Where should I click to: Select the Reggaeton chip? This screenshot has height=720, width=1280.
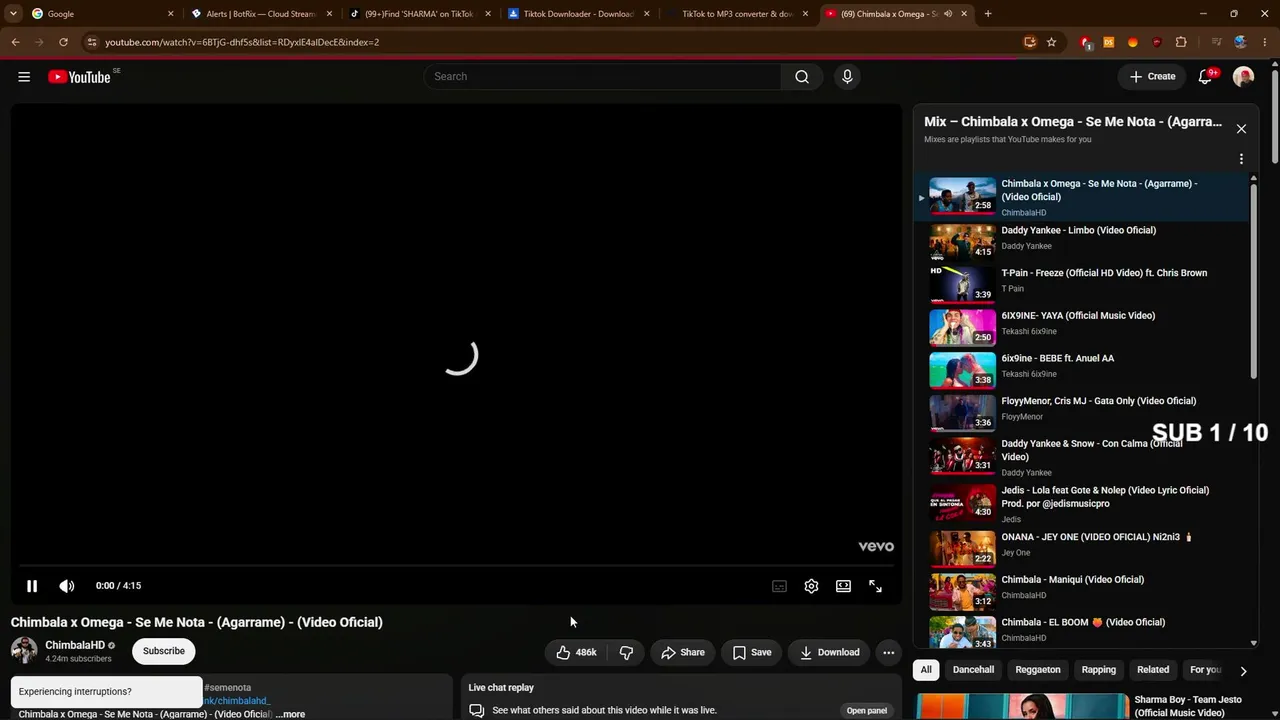tap(1038, 670)
